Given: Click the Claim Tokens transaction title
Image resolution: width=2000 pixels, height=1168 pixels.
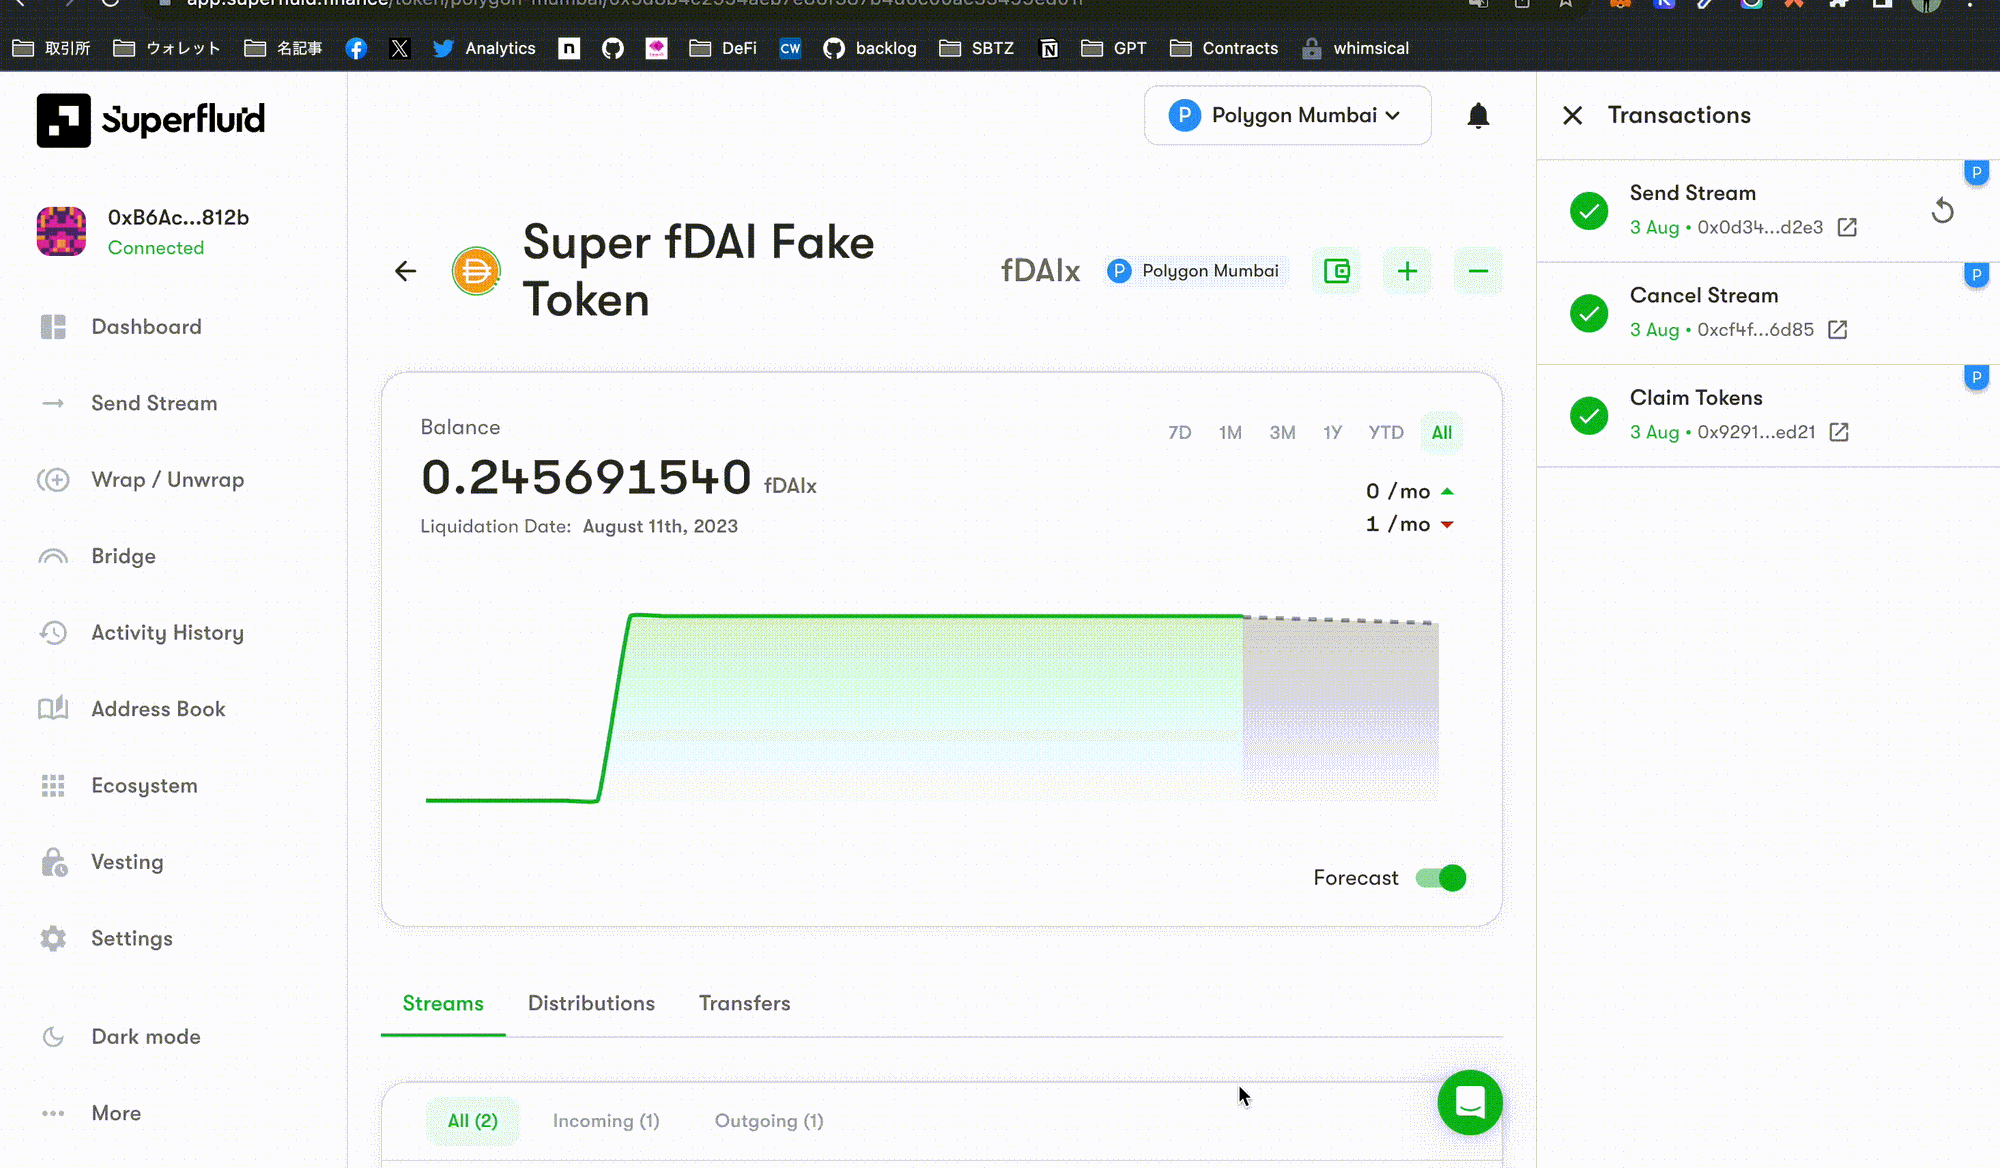Looking at the screenshot, I should click(1696, 398).
